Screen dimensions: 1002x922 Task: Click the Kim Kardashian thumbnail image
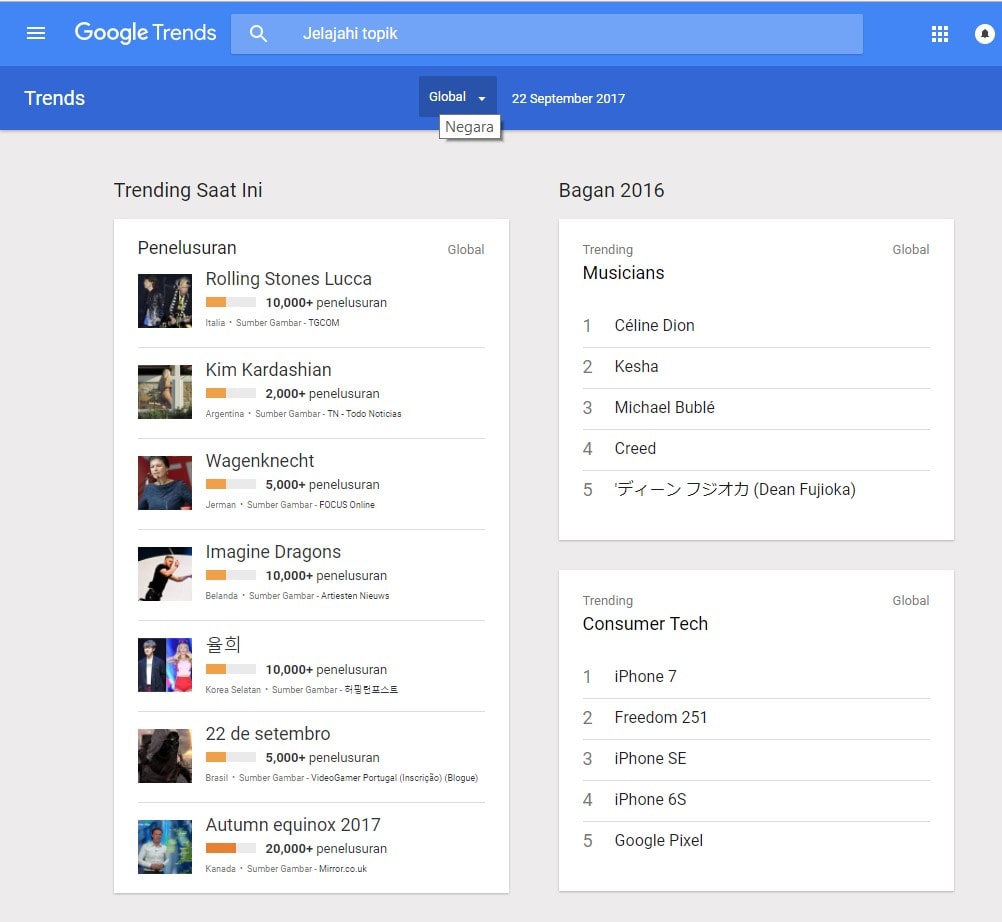point(165,392)
